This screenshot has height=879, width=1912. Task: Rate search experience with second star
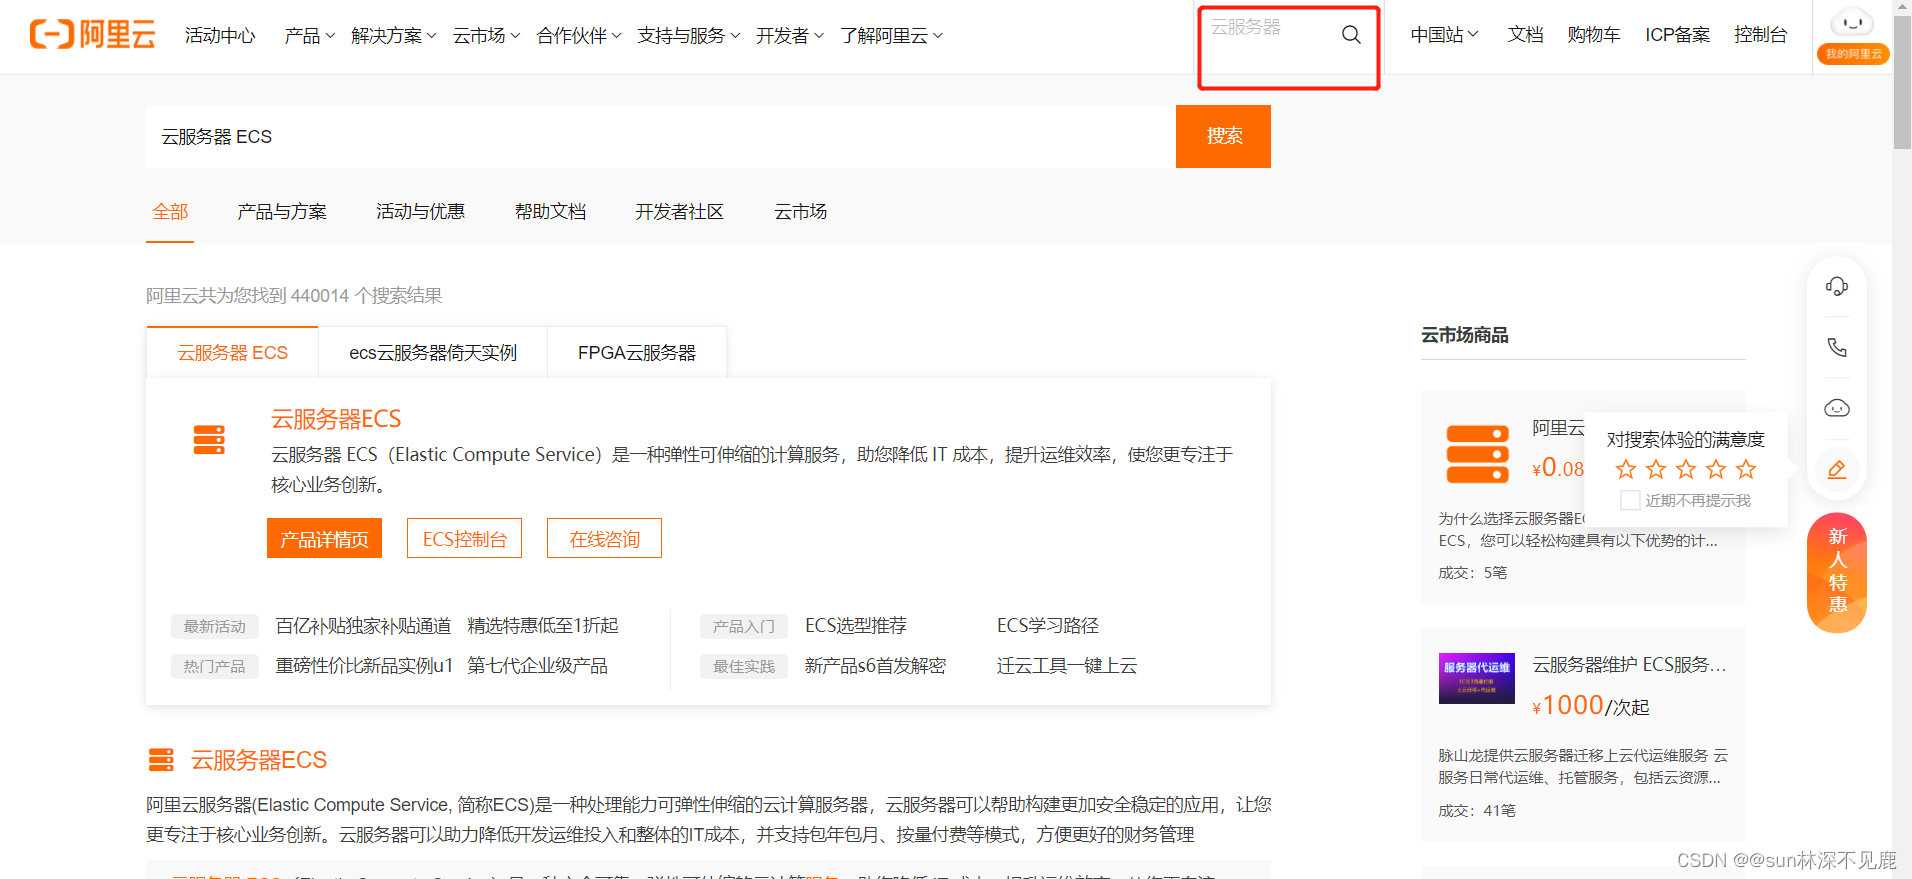click(1656, 469)
